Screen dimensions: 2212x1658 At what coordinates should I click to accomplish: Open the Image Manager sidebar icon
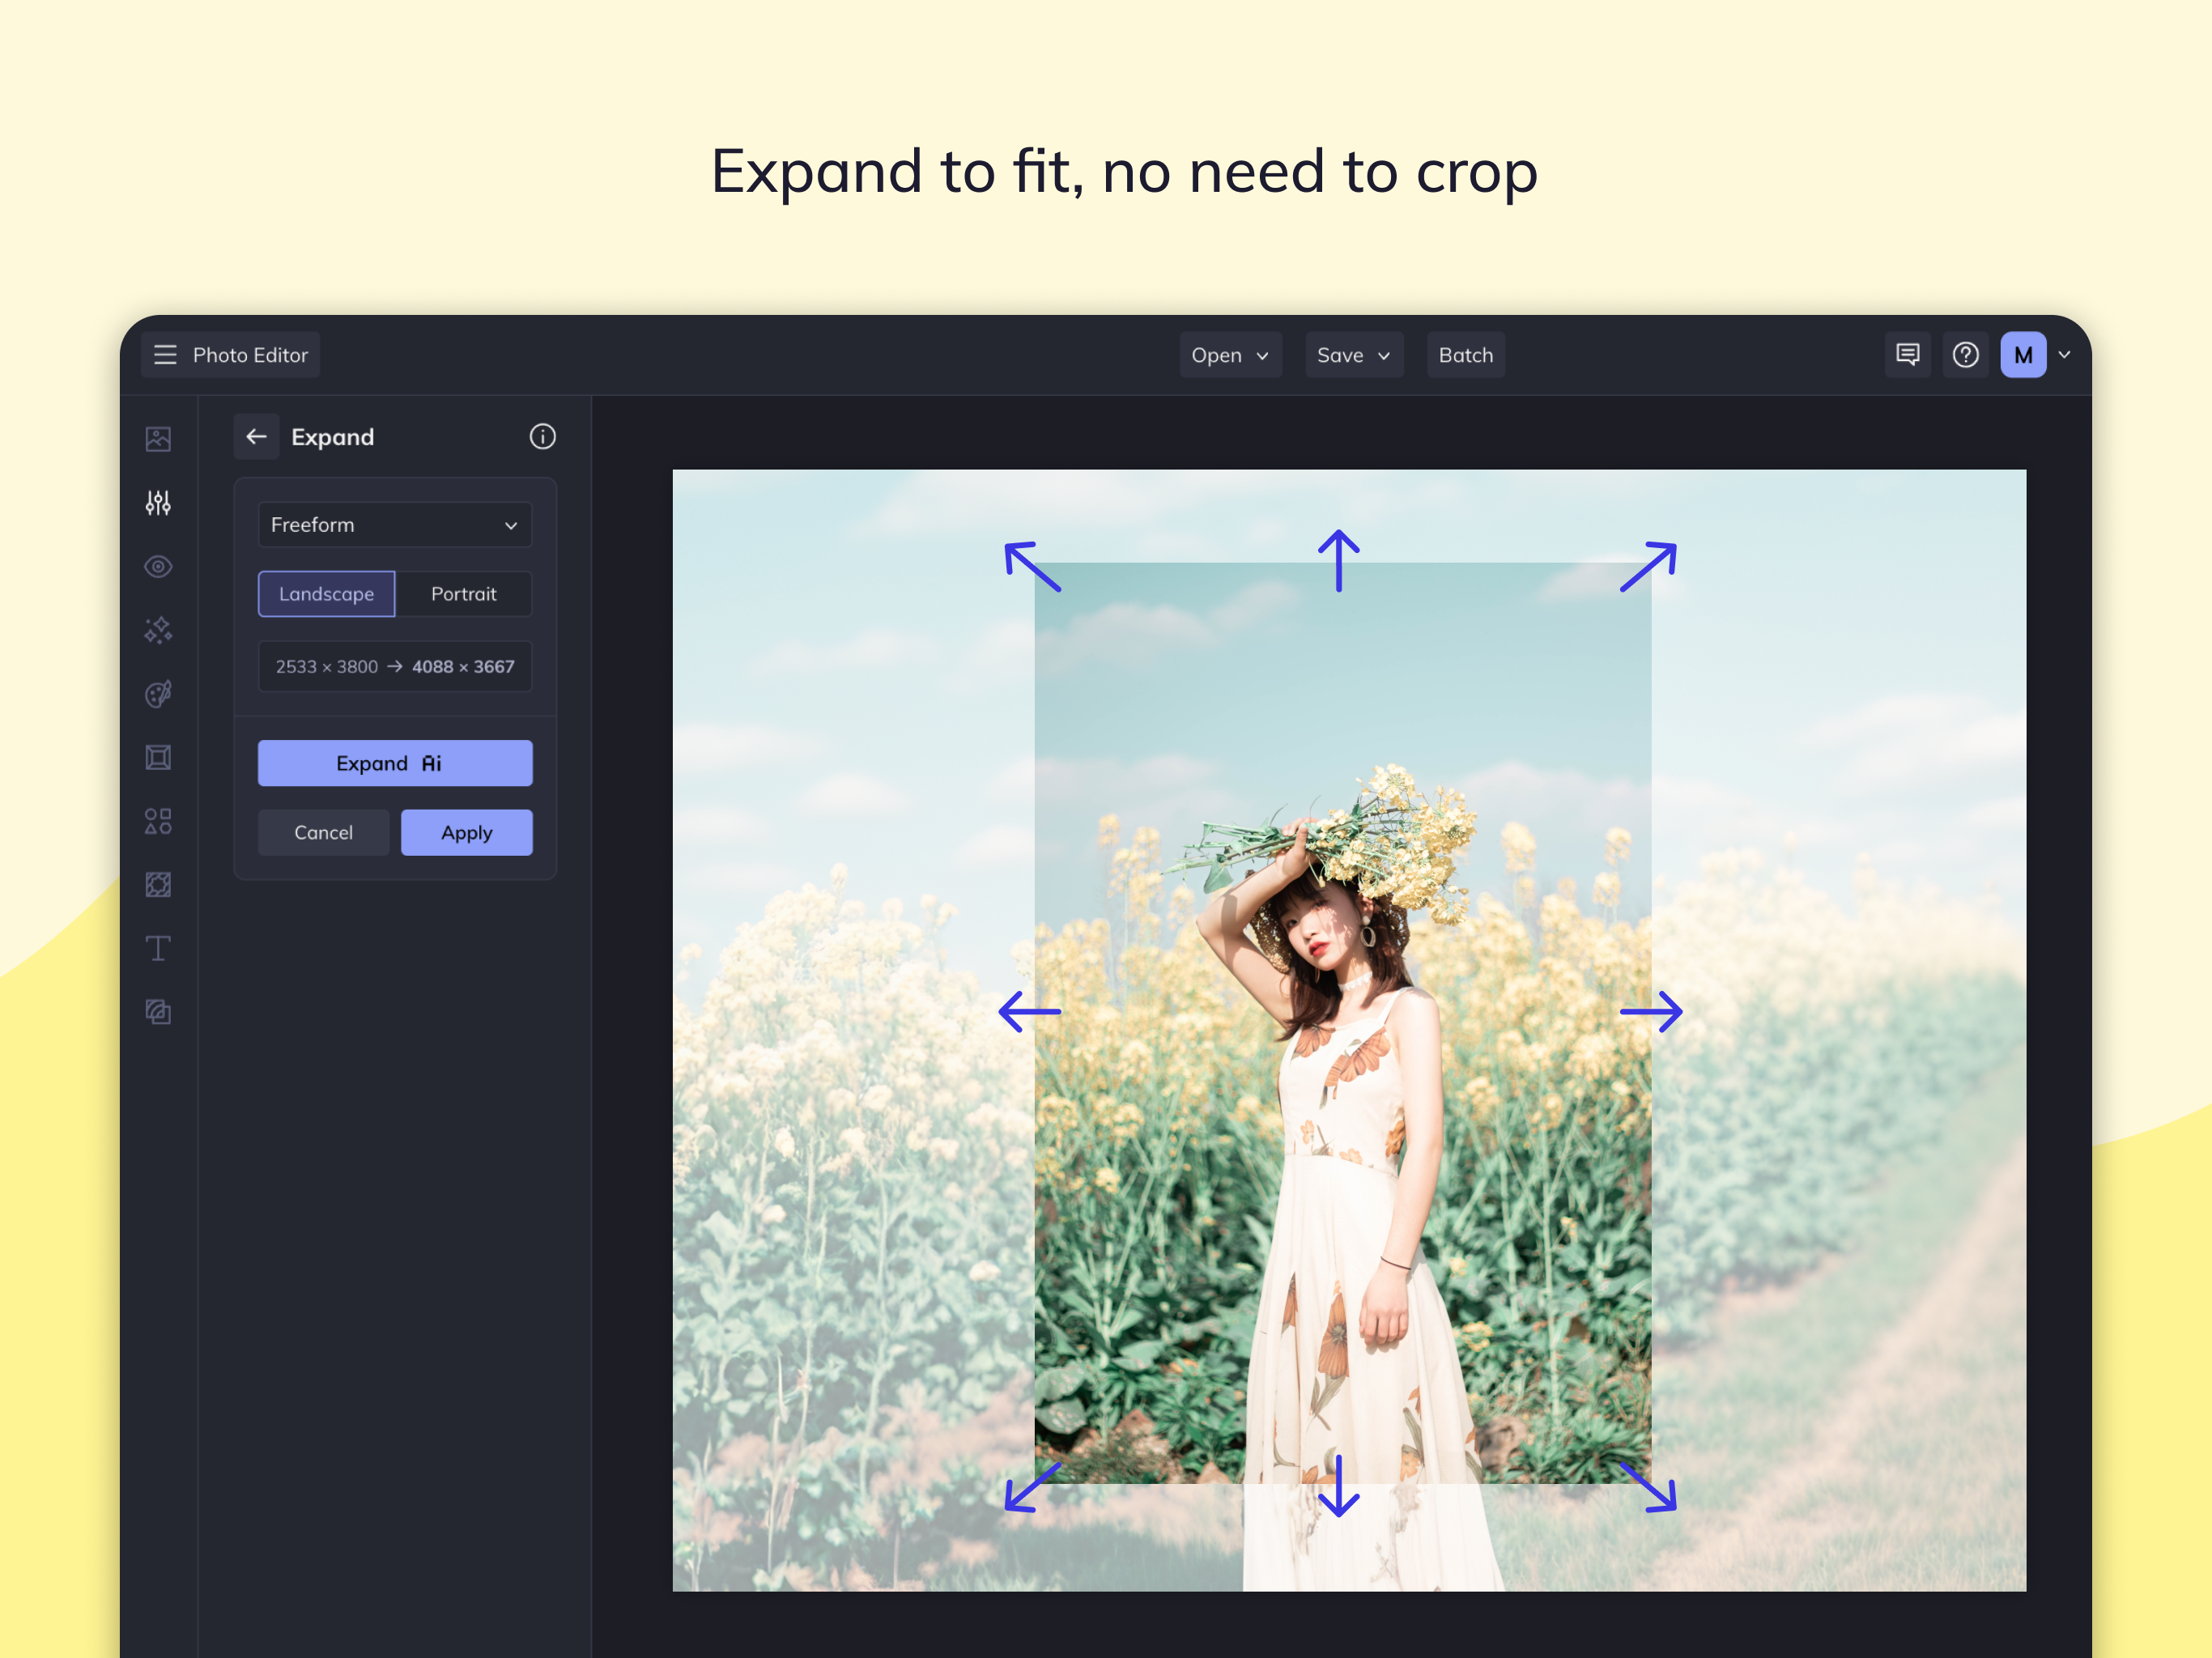[x=158, y=439]
